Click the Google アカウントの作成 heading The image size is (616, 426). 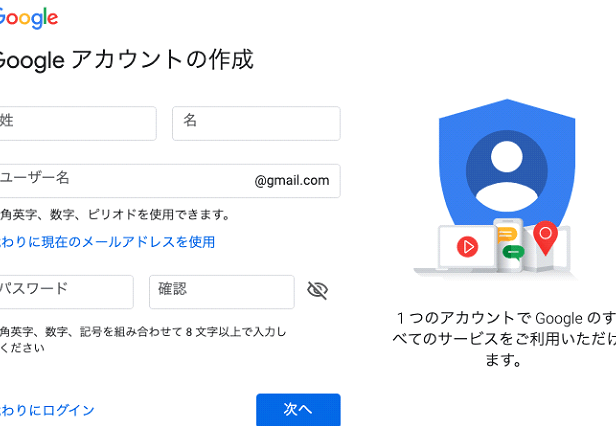[124, 60]
